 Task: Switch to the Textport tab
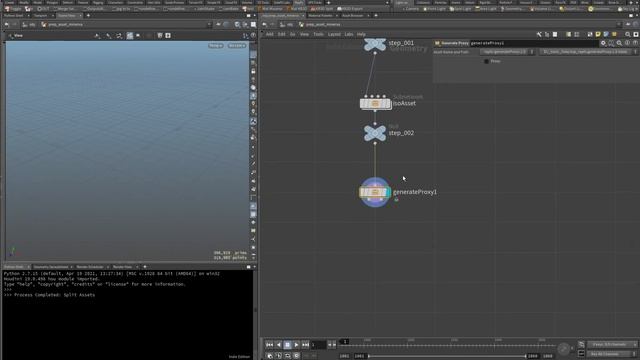pyautogui.click(x=40, y=16)
